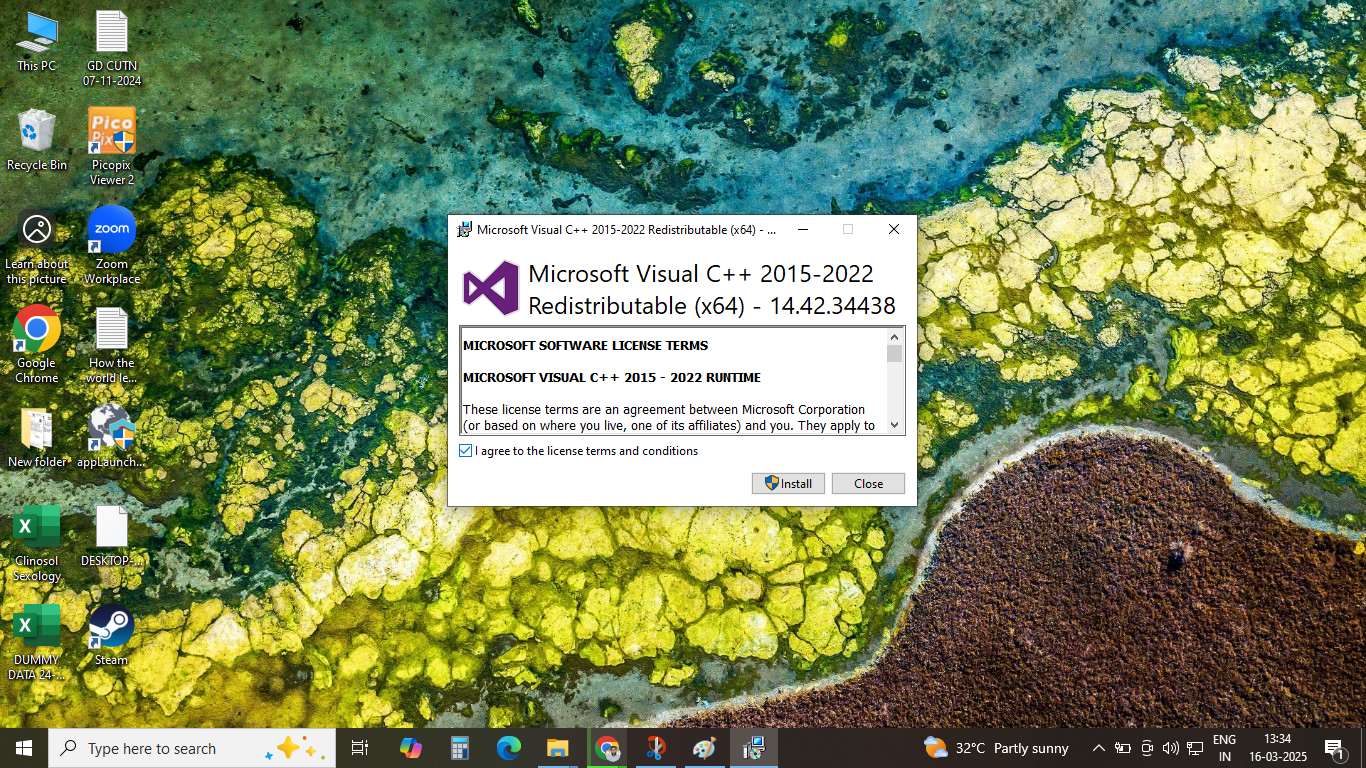Open Copilot from the taskbar
Viewport: 1366px width, 768px height.
(x=411, y=748)
